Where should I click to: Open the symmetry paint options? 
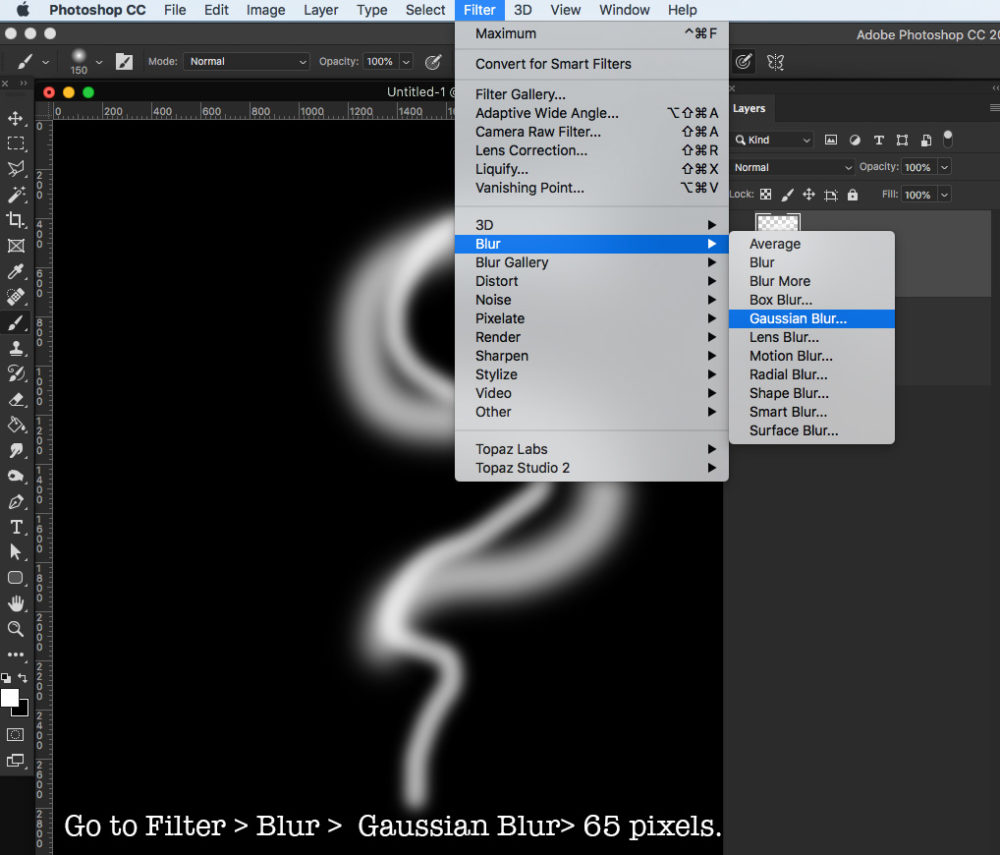click(775, 62)
